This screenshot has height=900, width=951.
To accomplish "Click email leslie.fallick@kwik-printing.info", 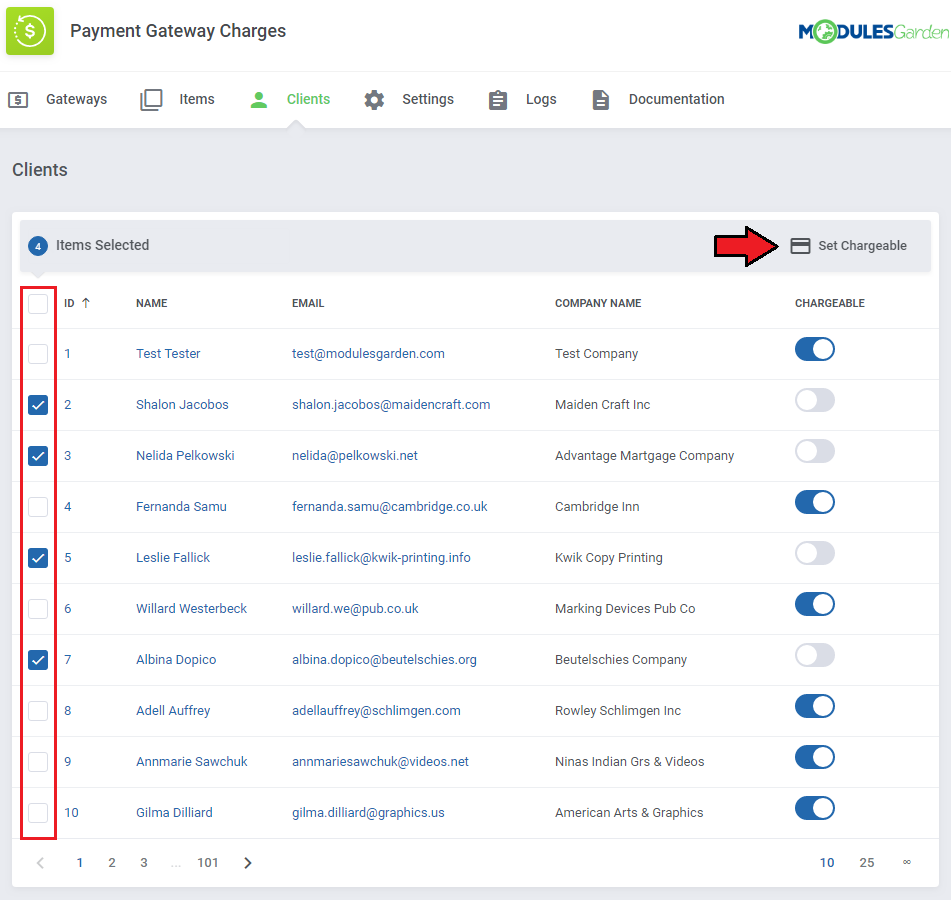I will (381, 557).
